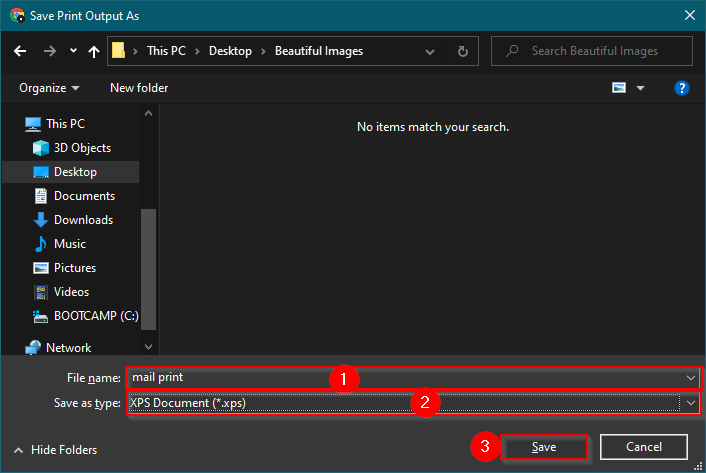This screenshot has width=706, height=473.
Task: Click the Pictures icon in sidebar
Action: (x=41, y=268)
